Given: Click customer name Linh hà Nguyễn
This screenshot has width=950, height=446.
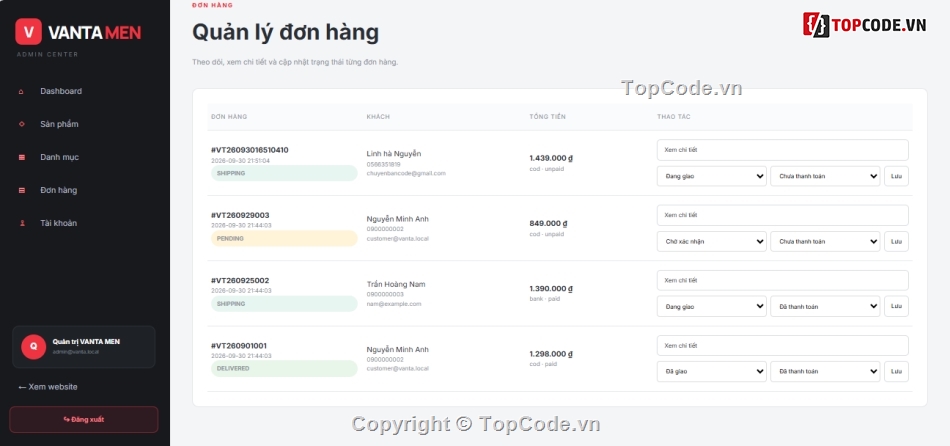Looking at the screenshot, I should [394, 154].
